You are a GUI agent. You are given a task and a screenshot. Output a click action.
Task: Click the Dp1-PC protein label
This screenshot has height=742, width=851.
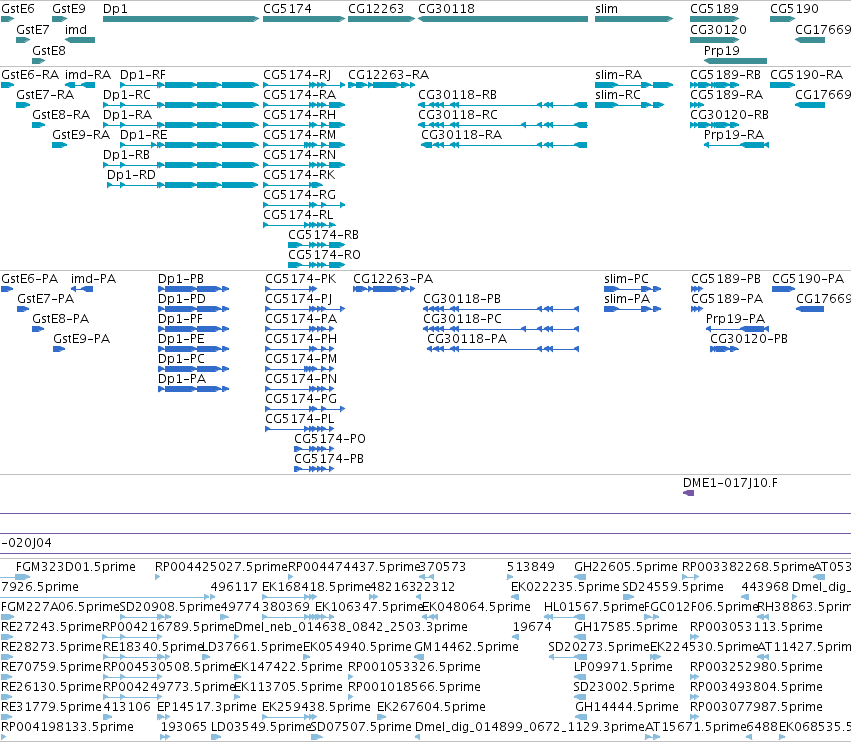(x=181, y=359)
